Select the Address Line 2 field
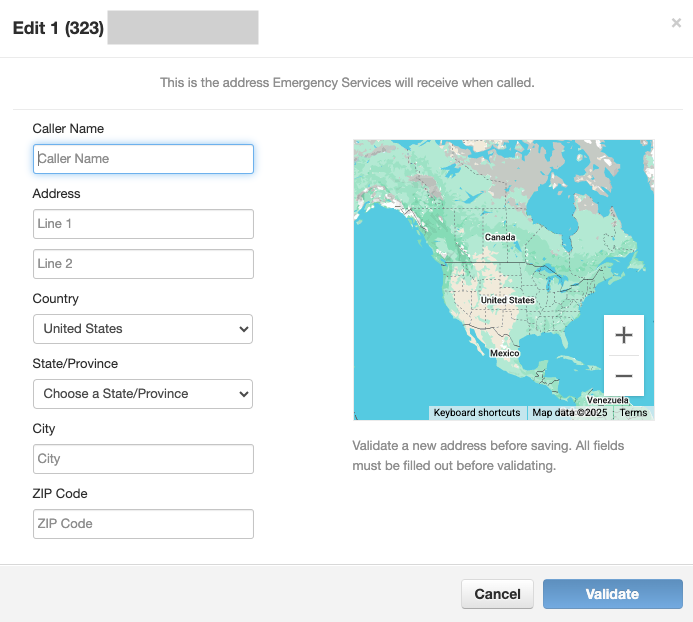 point(143,264)
